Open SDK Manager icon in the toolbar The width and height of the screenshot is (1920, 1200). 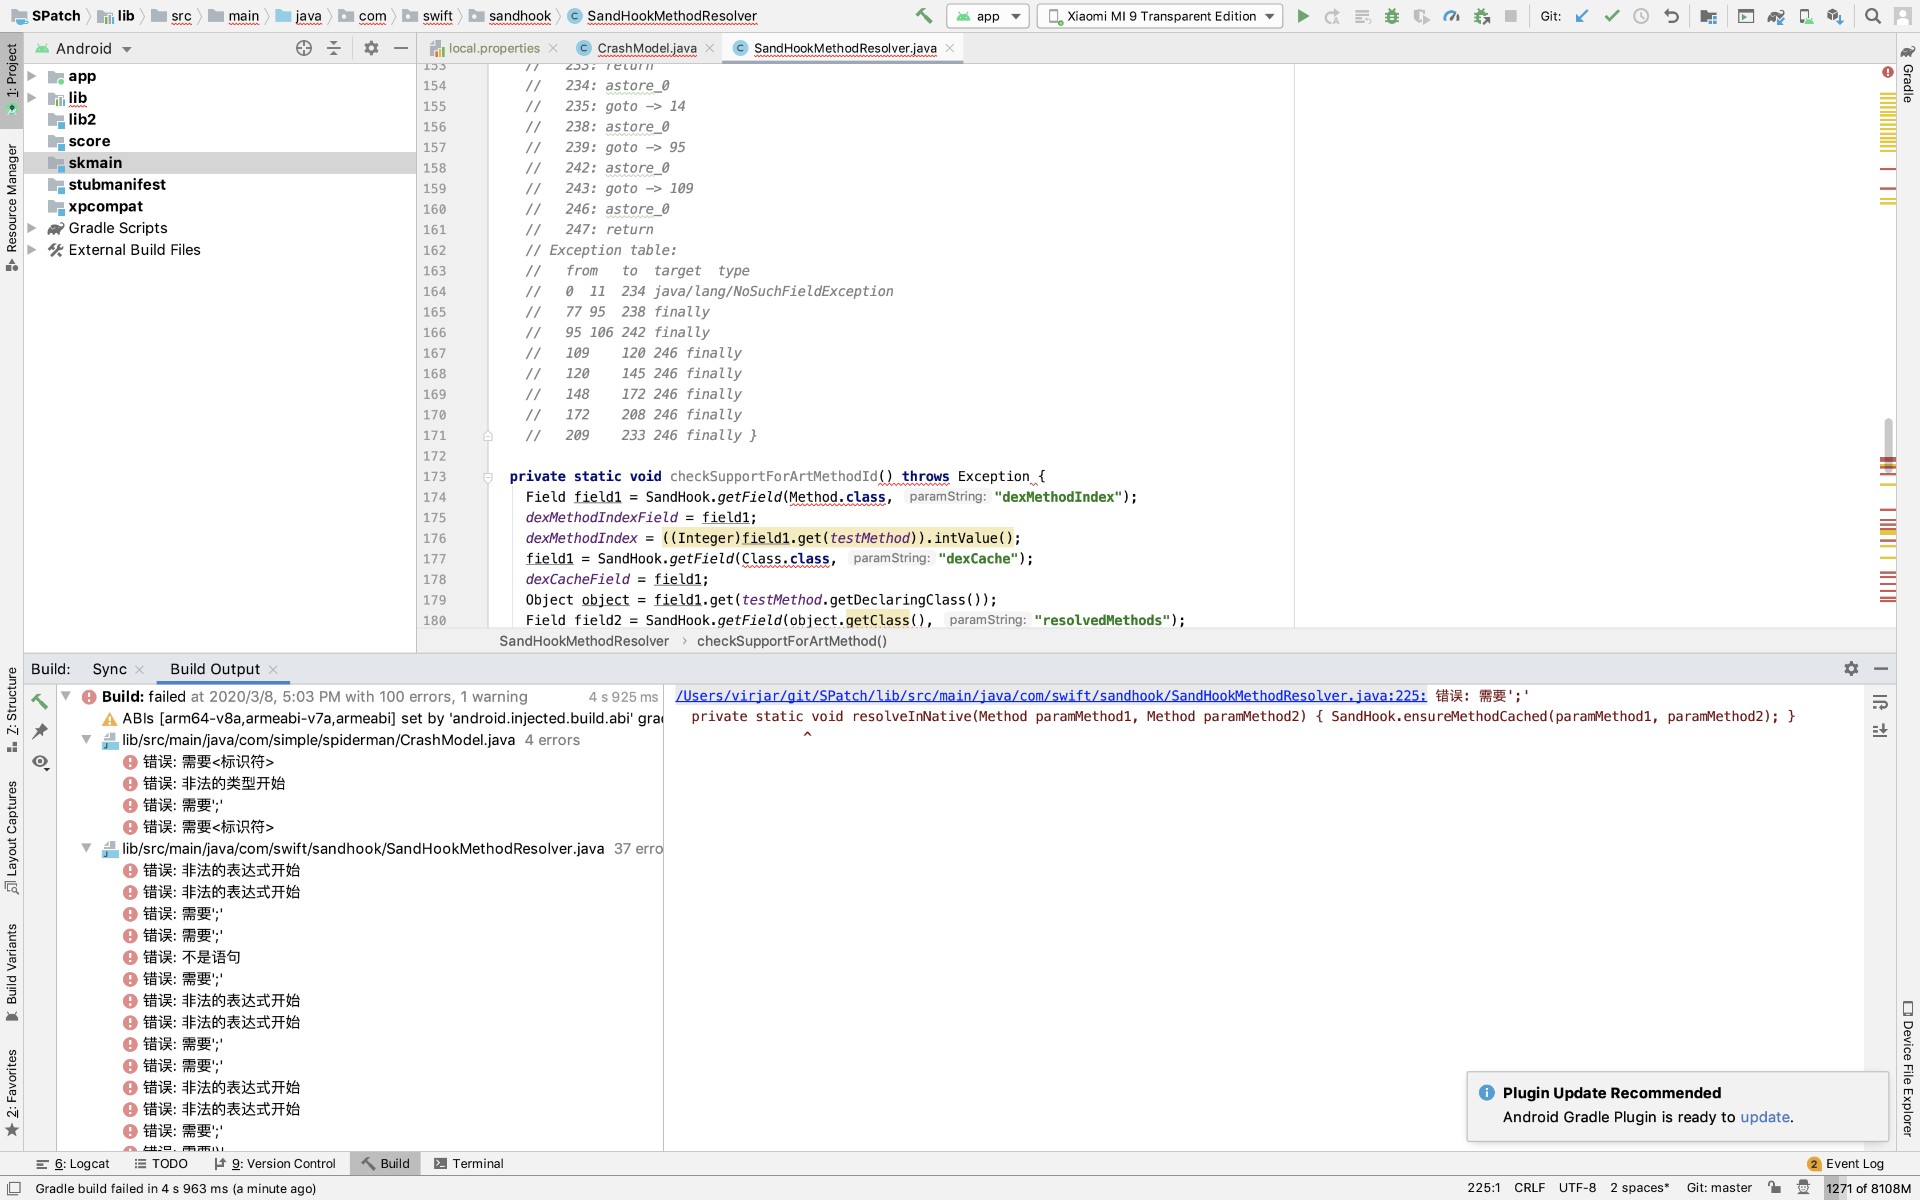(1835, 16)
